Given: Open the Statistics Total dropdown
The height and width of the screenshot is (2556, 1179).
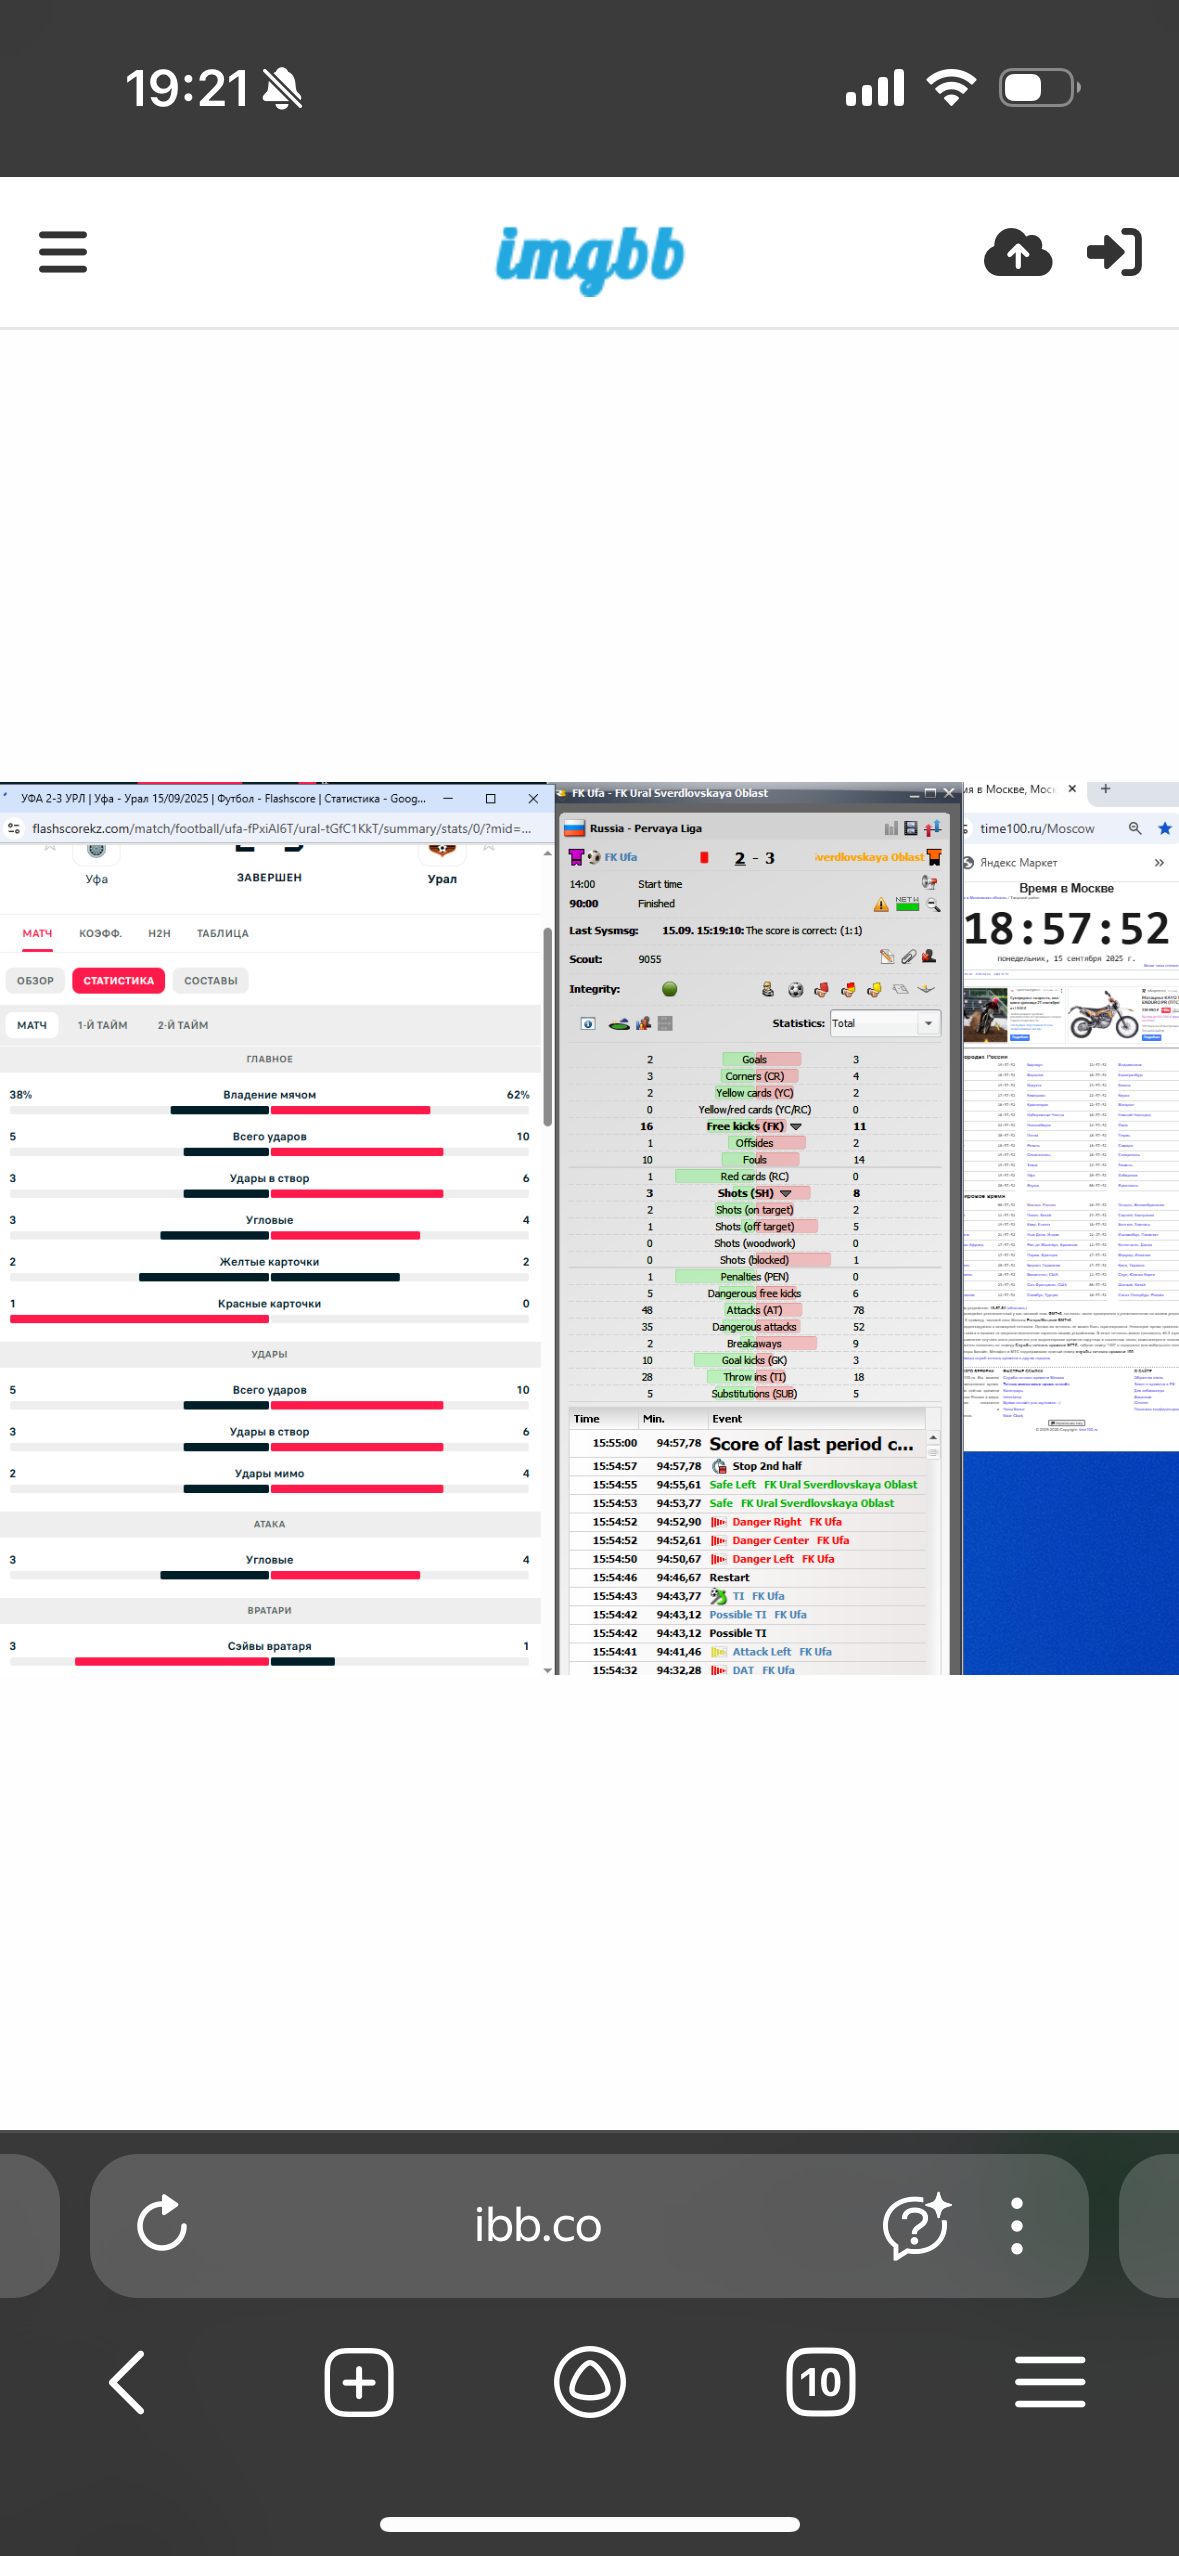Looking at the screenshot, I should pos(928,1023).
